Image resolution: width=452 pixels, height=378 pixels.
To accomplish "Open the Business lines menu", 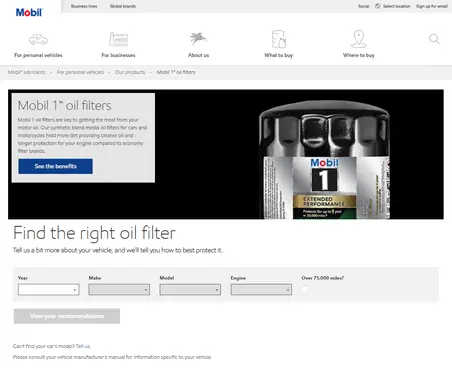I will [x=84, y=6].
